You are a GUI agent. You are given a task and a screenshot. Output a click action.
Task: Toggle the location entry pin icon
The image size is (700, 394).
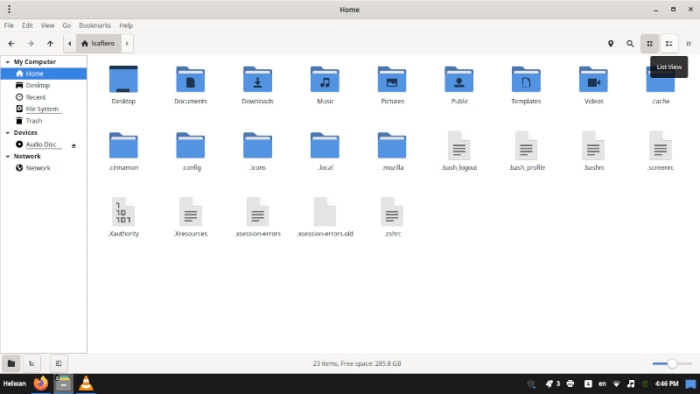(x=610, y=43)
